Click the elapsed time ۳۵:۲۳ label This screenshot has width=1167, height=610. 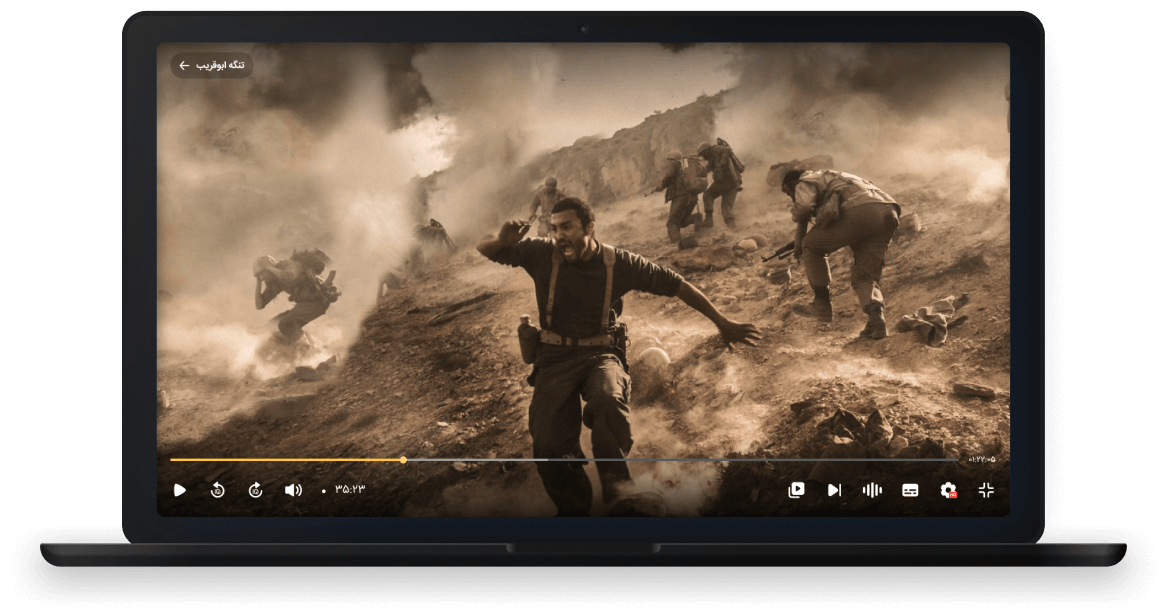pyautogui.click(x=350, y=490)
